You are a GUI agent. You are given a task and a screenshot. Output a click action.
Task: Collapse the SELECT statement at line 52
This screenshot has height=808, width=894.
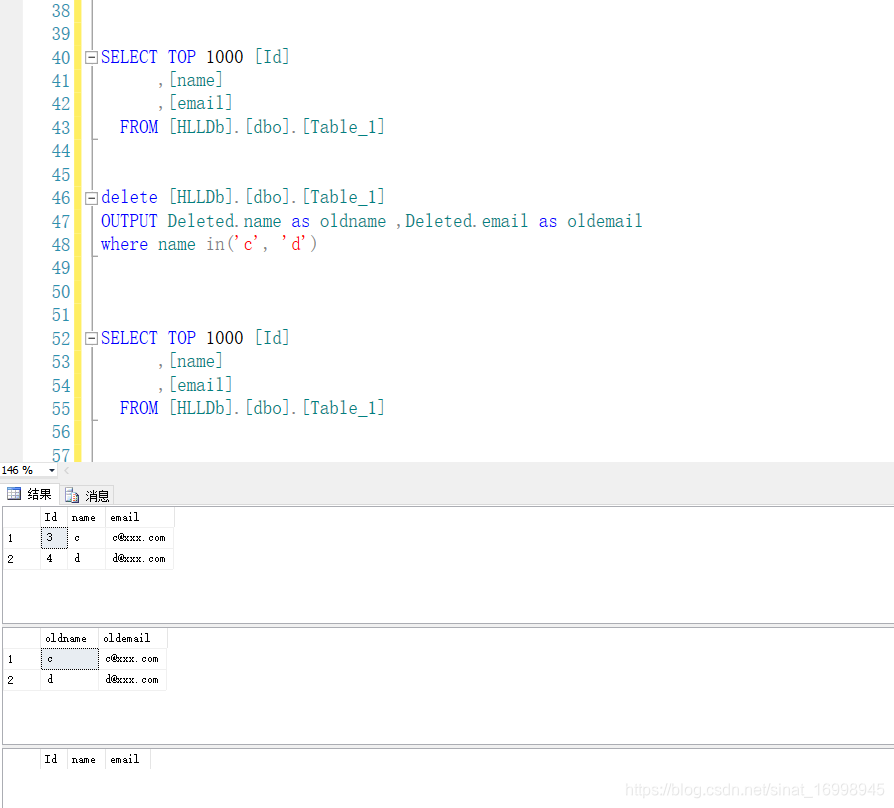click(x=89, y=338)
